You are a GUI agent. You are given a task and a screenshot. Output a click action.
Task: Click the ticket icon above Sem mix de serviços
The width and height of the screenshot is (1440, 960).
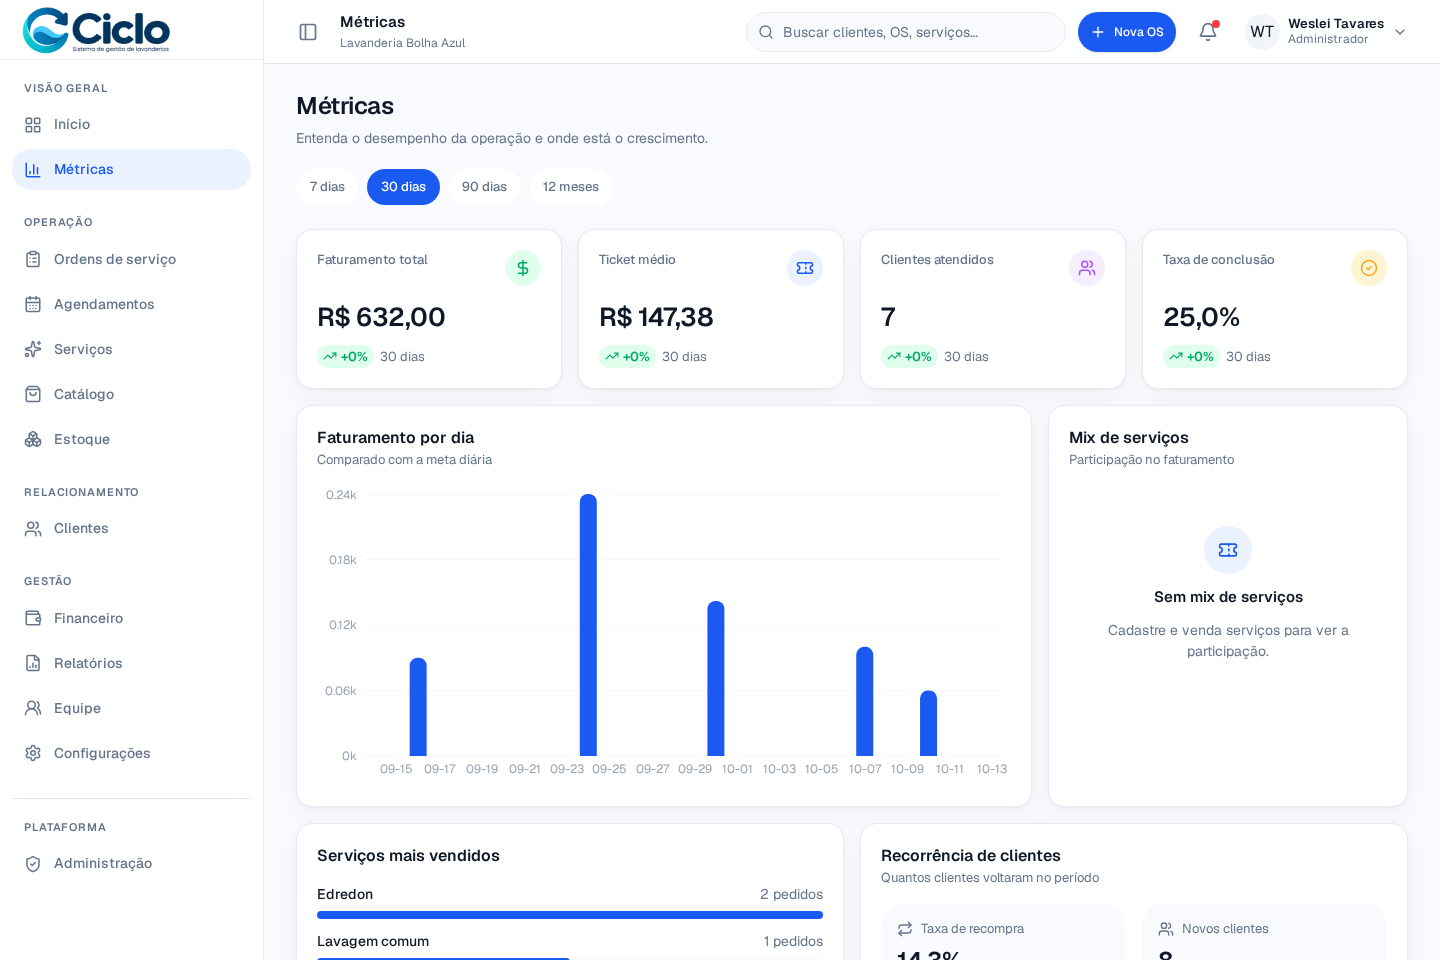click(1228, 550)
